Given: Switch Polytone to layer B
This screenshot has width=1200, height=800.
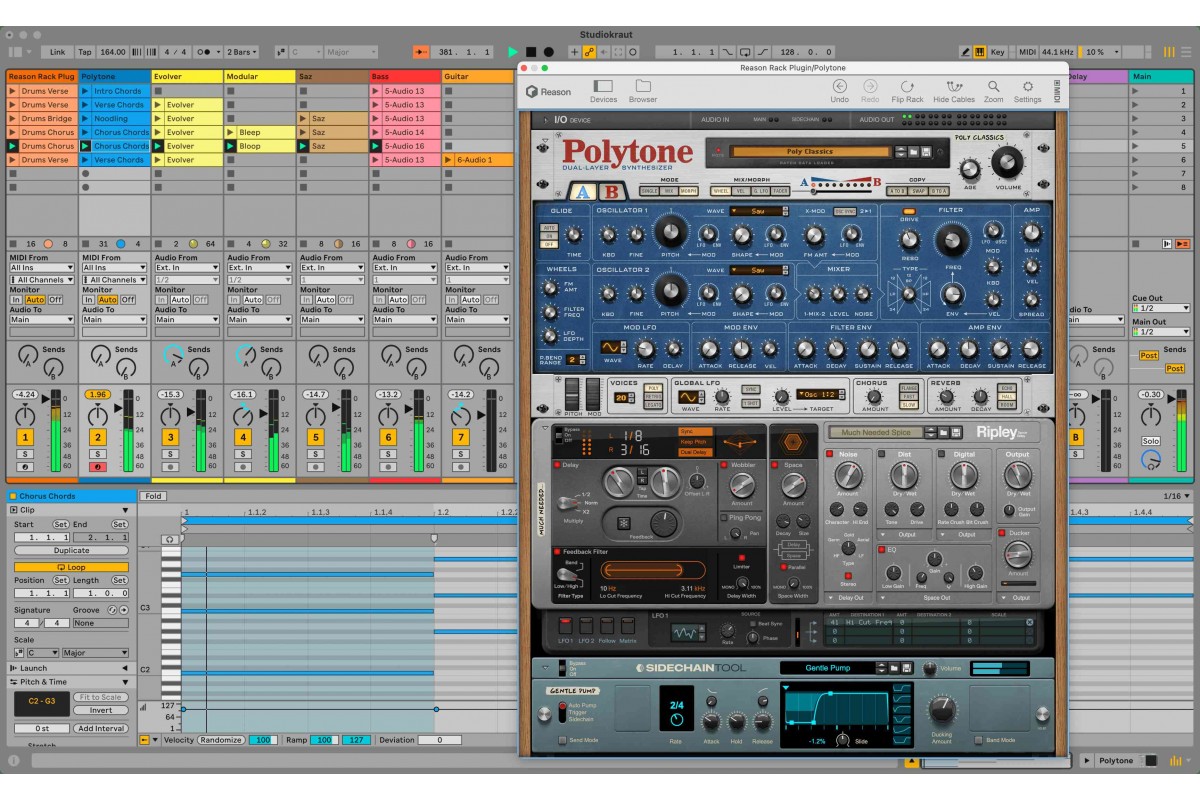Looking at the screenshot, I should [611, 192].
